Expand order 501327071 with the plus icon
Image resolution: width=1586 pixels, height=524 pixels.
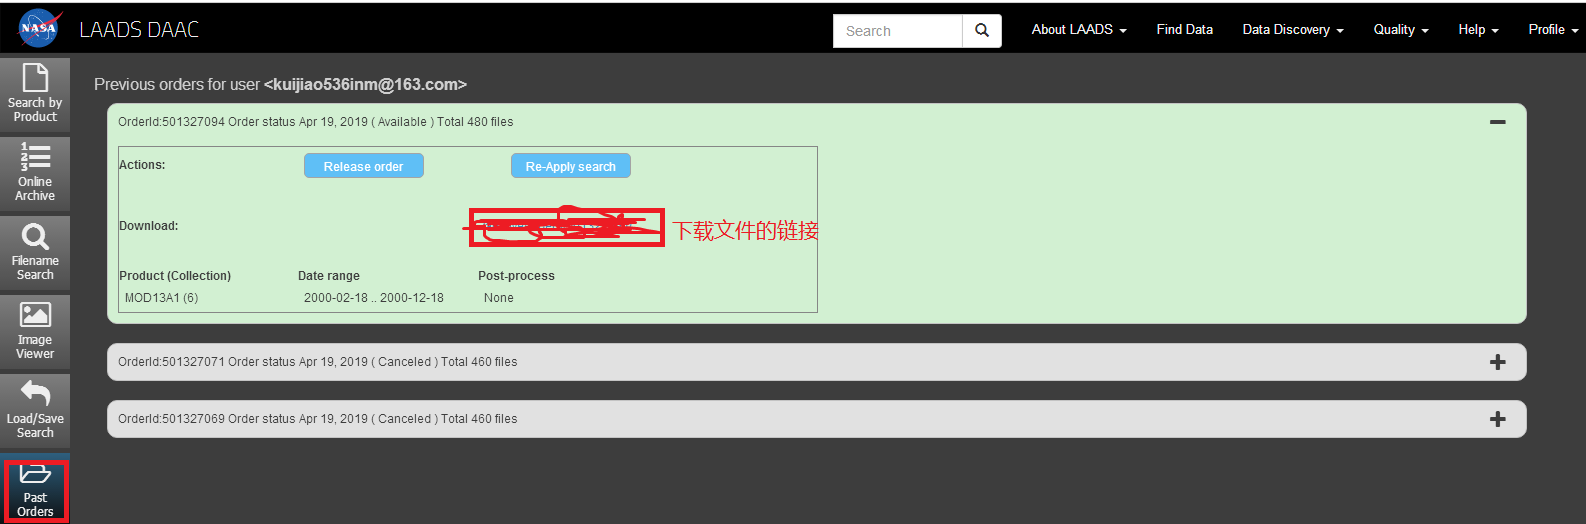[1498, 362]
